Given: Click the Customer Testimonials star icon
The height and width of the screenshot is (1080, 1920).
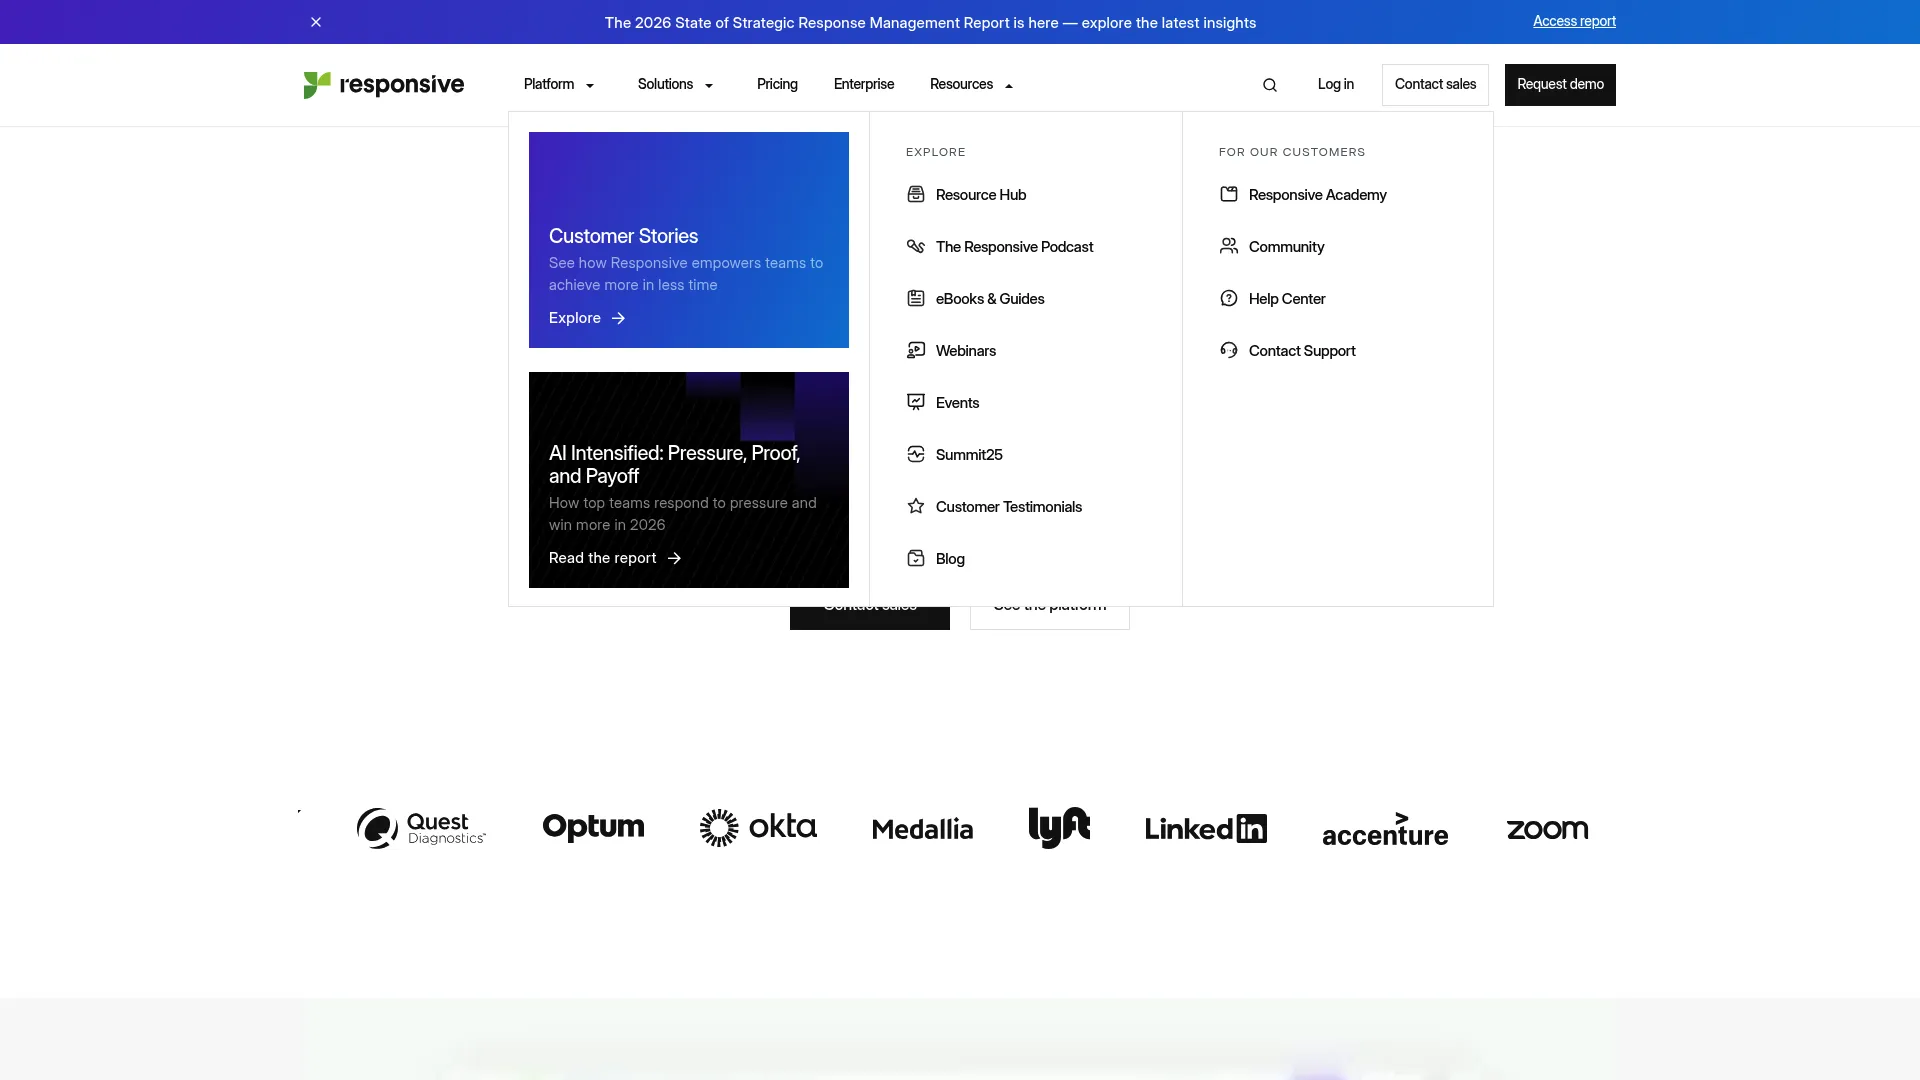Looking at the screenshot, I should point(916,506).
